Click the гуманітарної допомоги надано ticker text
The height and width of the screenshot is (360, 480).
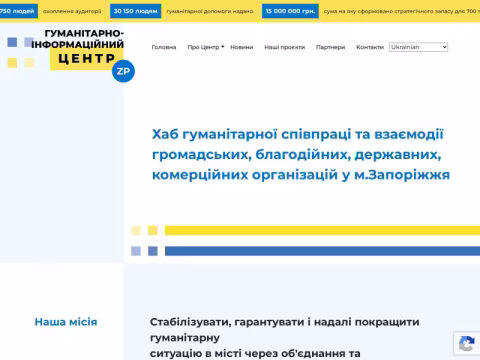(210, 11)
